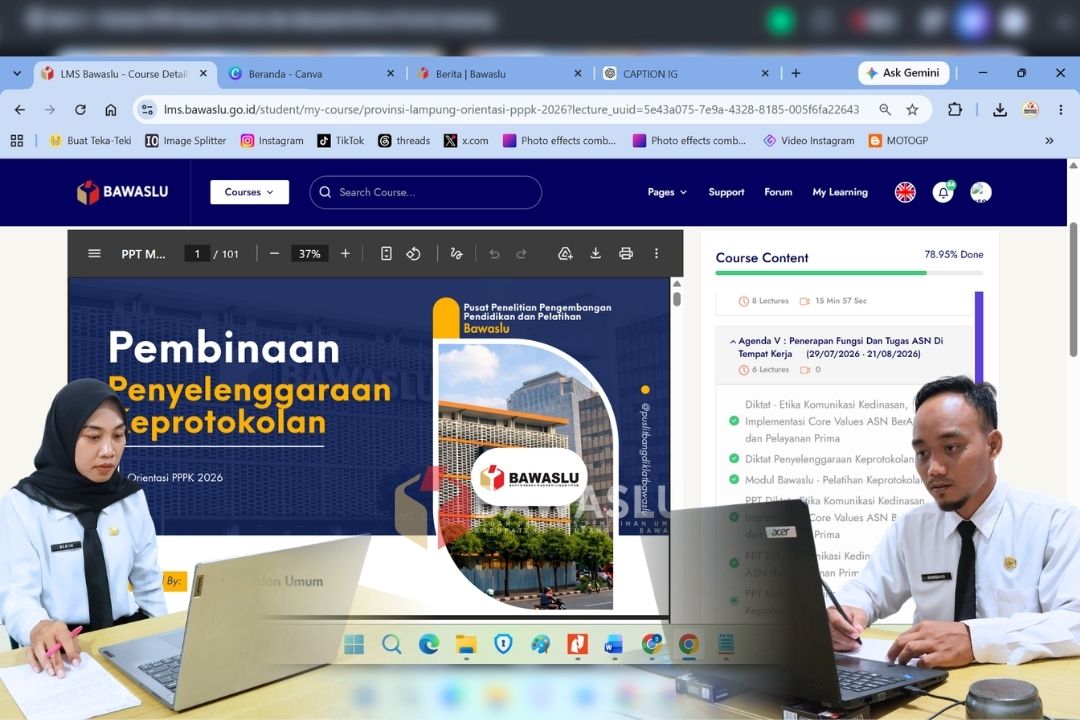Open Windows Start menu in taskbar
Screen dimensions: 1080x720
click(x=354, y=644)
